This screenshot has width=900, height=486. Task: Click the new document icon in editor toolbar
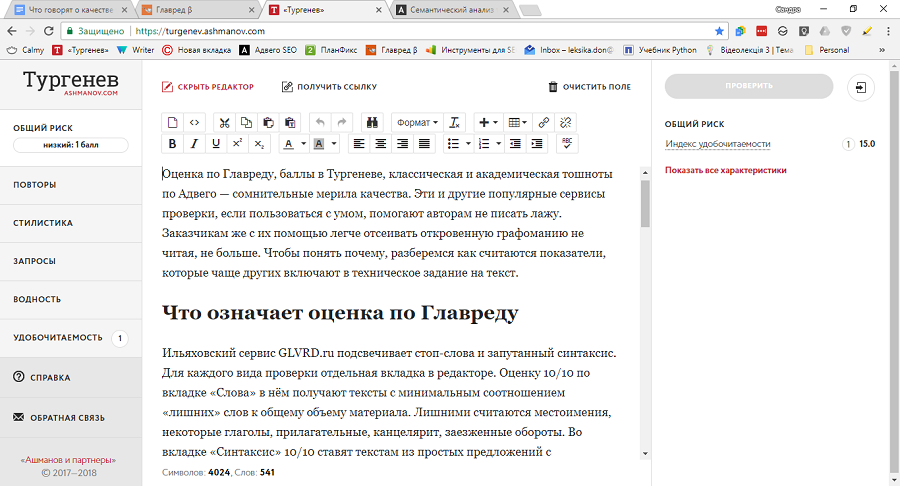[x=172, y=122]
